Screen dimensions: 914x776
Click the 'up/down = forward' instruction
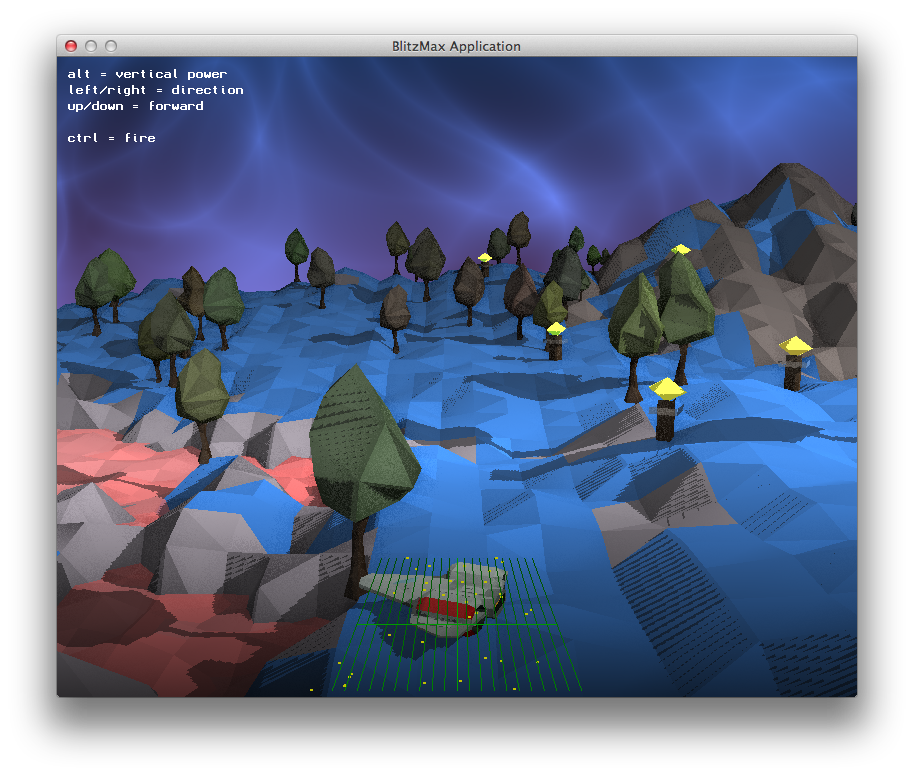(x=135, y=106)
